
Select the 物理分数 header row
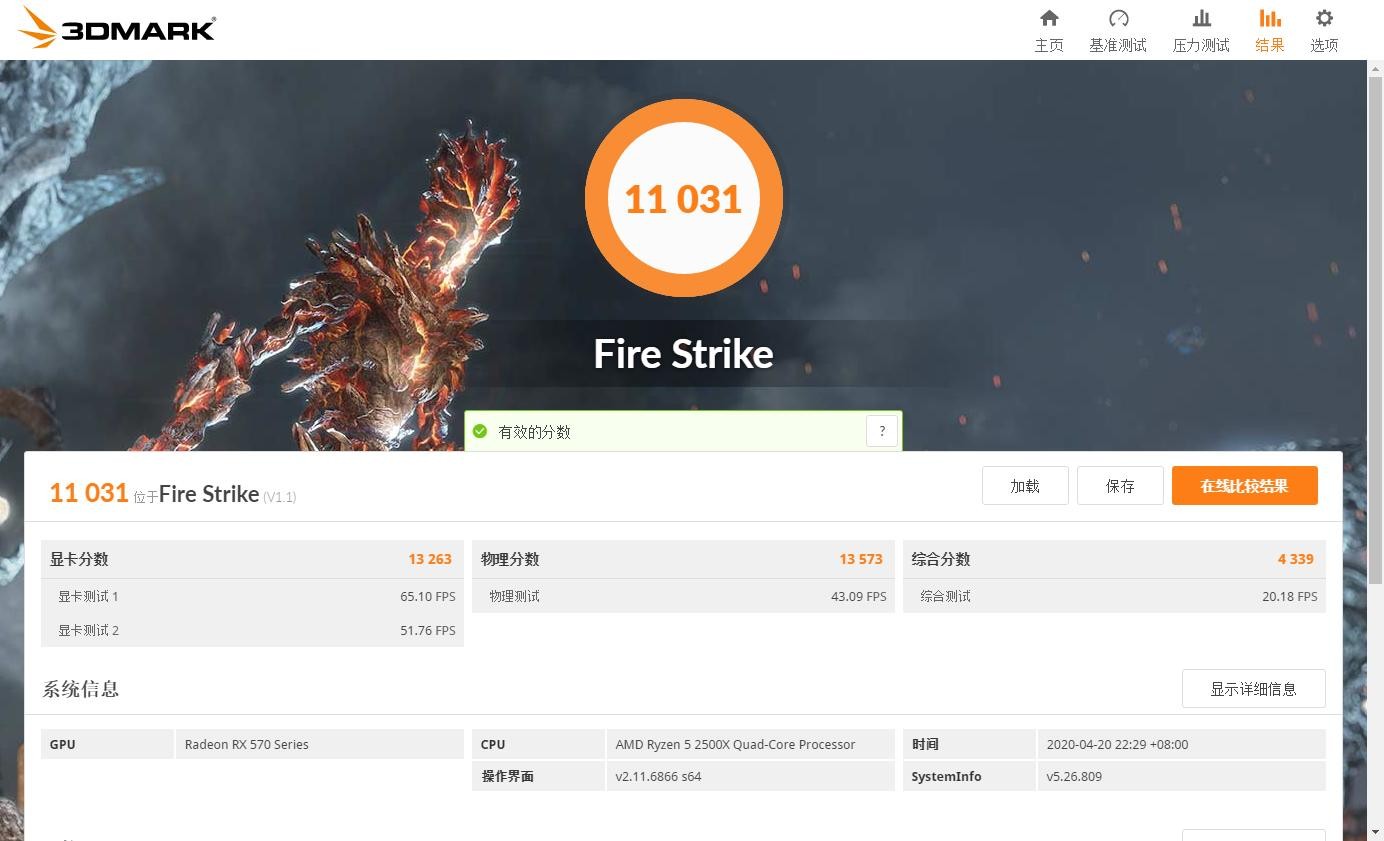683,559
